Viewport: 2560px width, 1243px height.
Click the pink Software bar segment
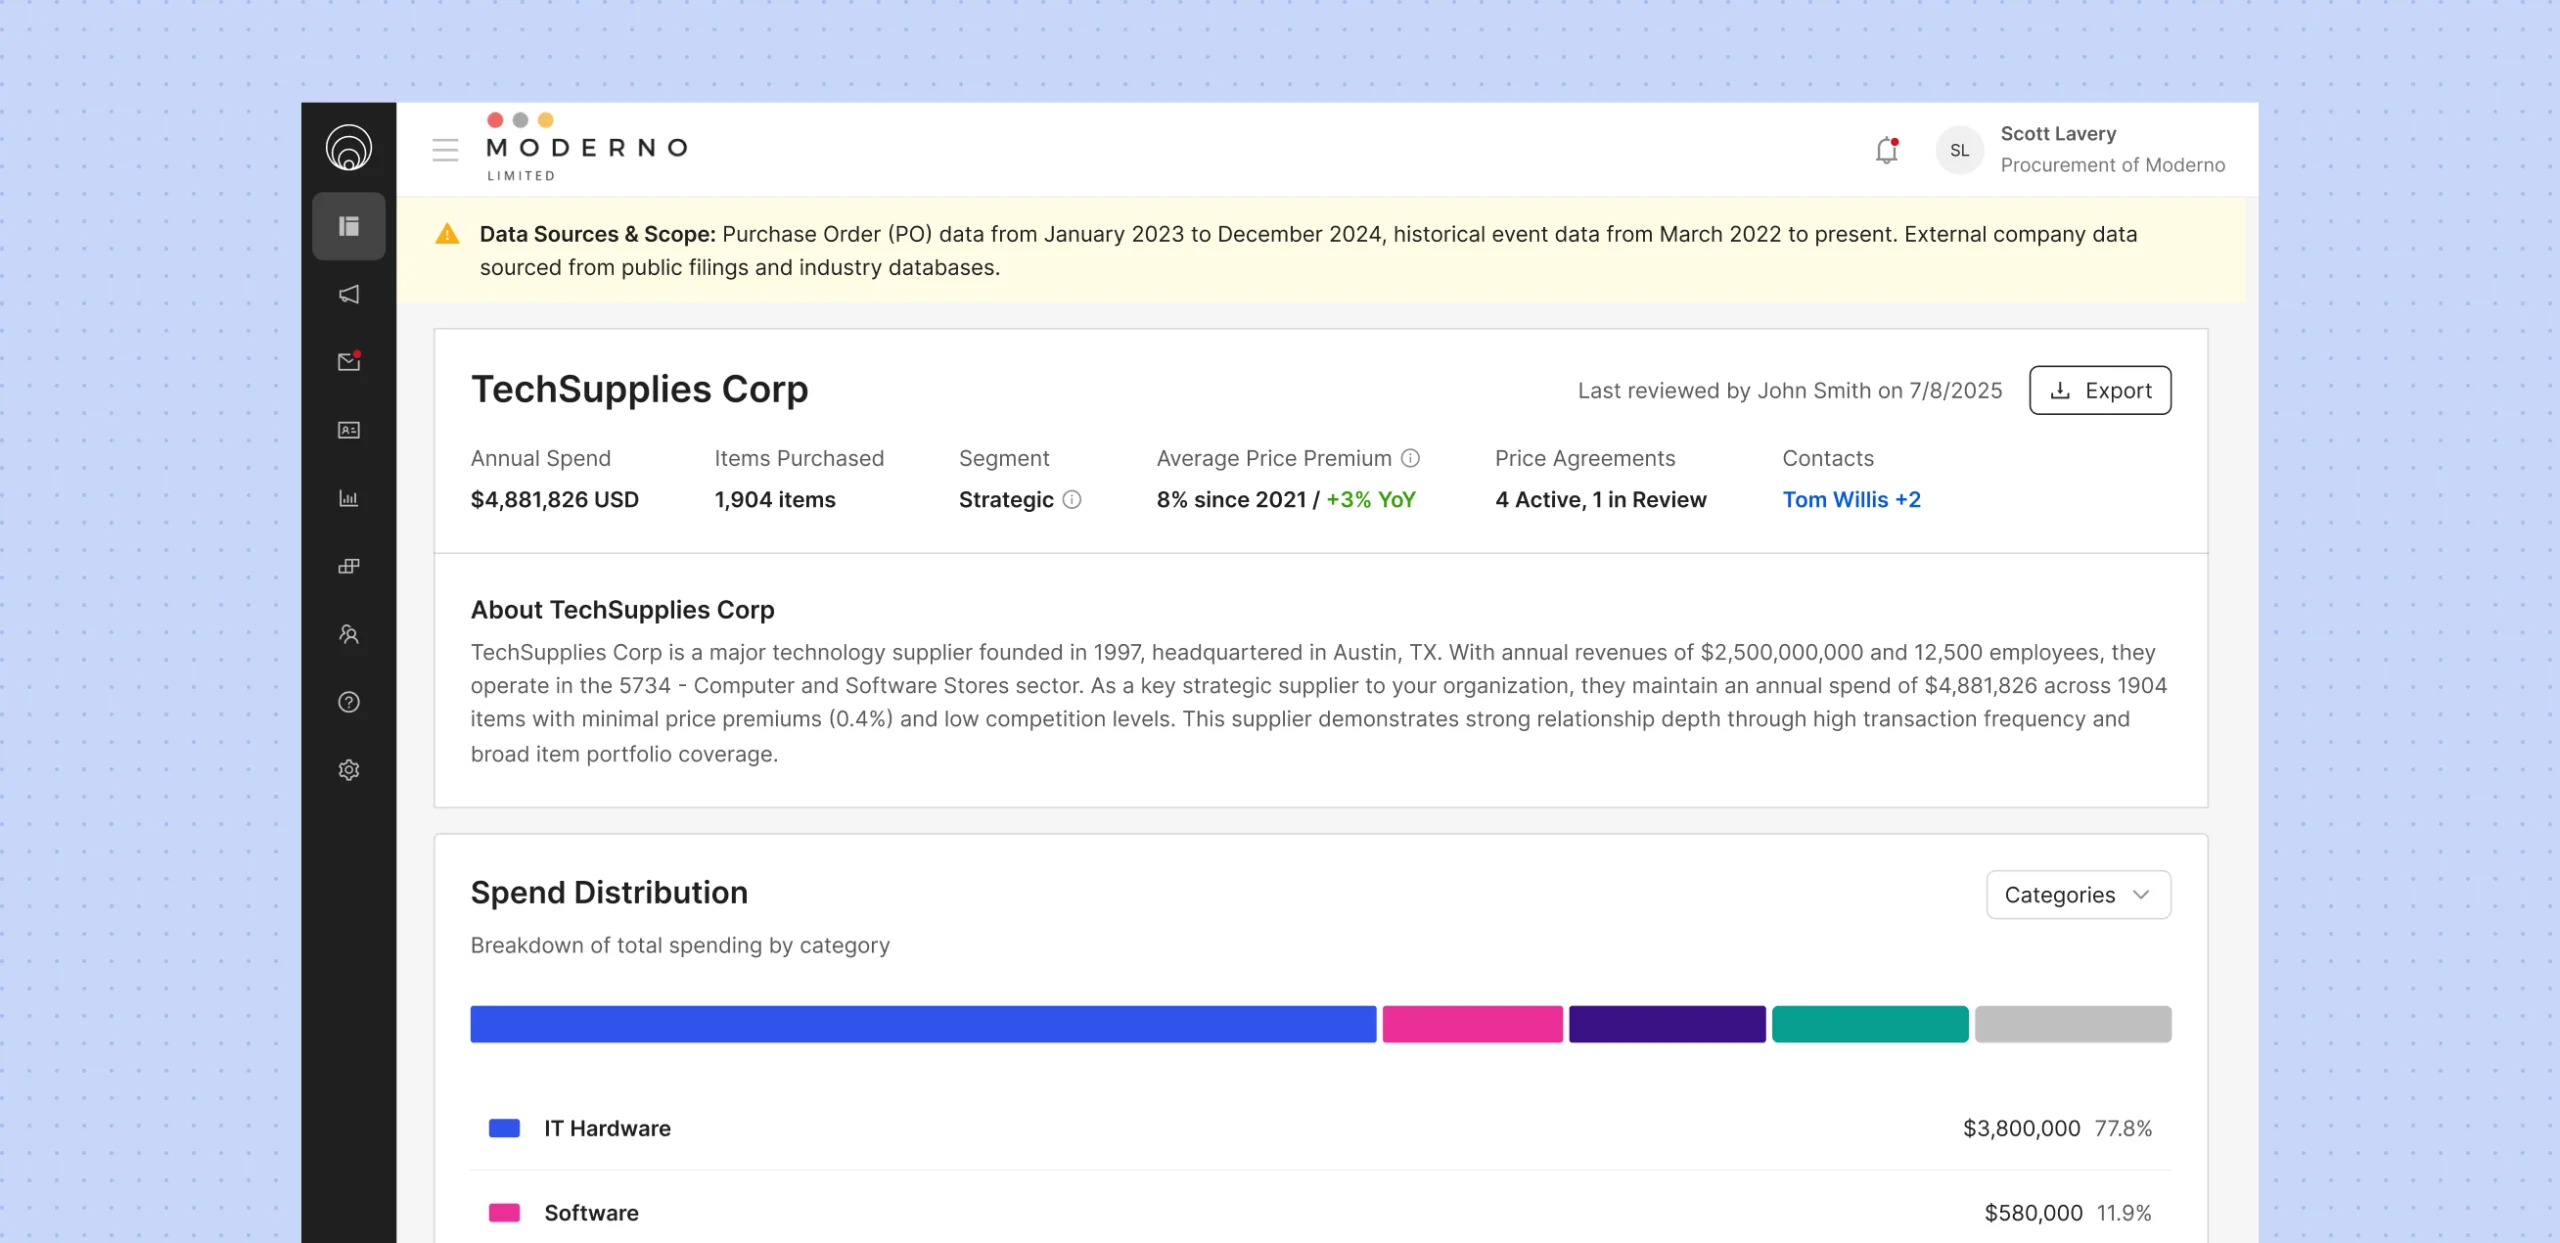(x=1472, y=1024)
